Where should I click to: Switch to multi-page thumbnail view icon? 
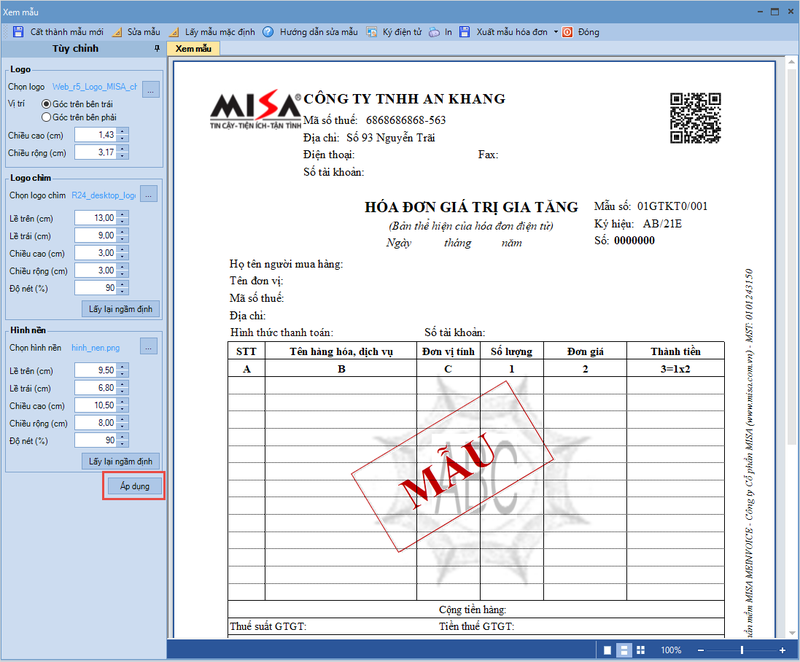coord(640,650)
